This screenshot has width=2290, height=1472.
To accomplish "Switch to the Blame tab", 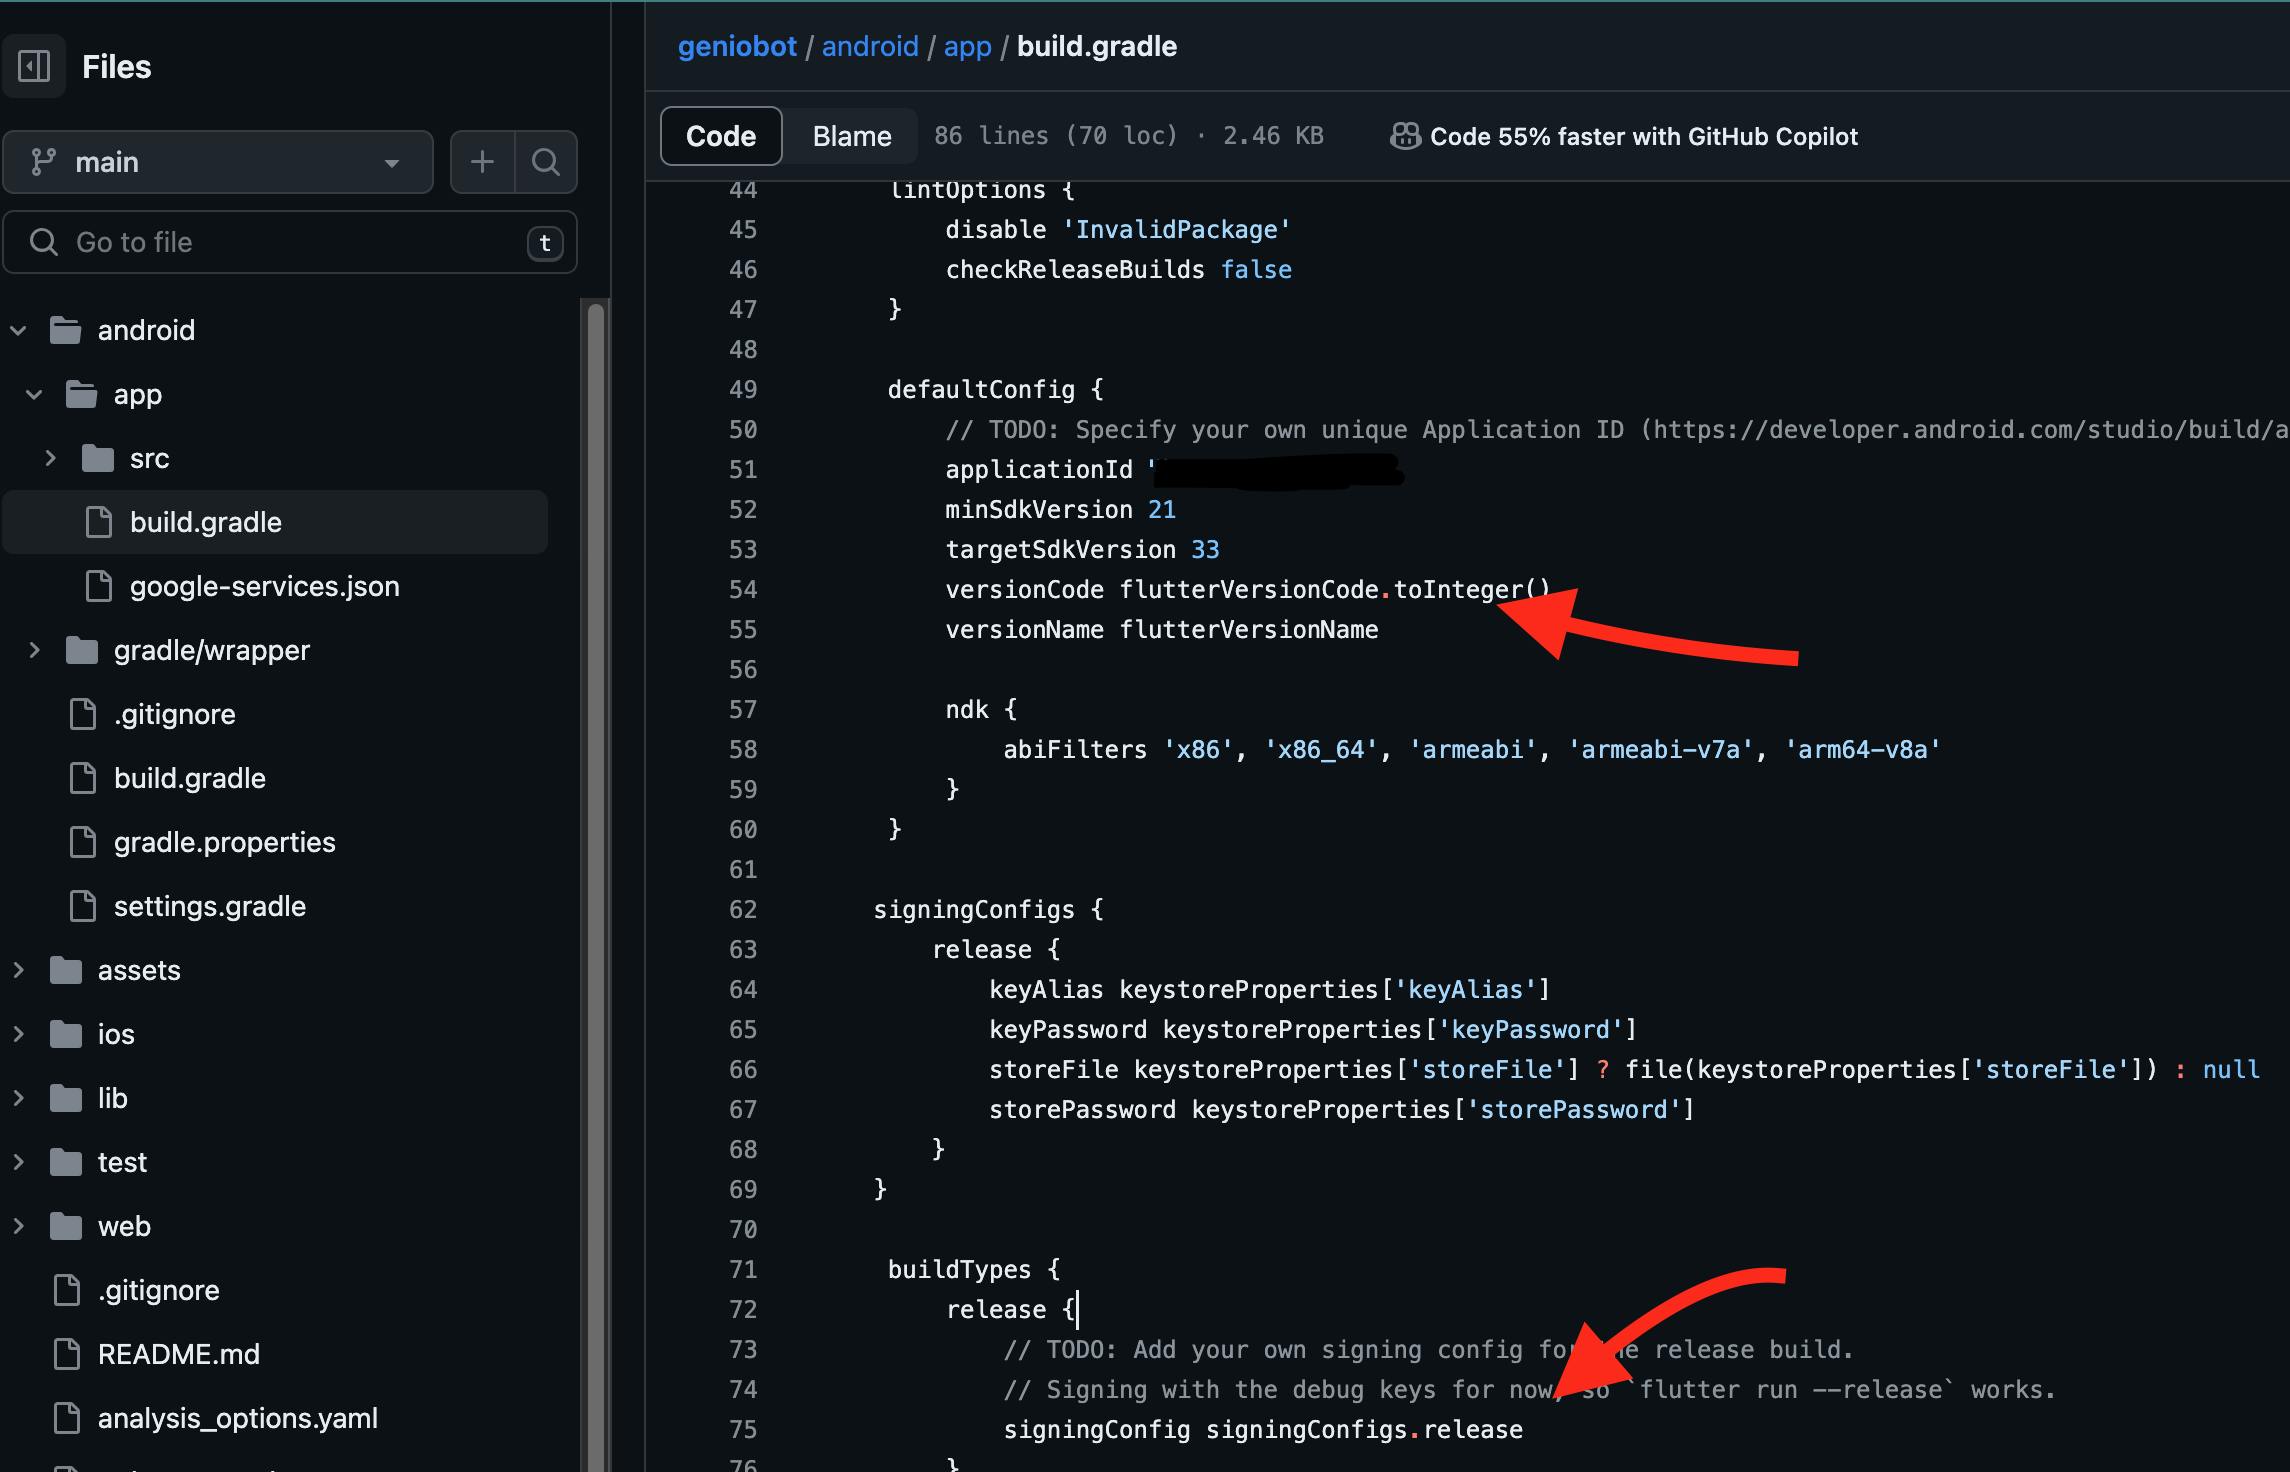I will click(x=851, y=136).
